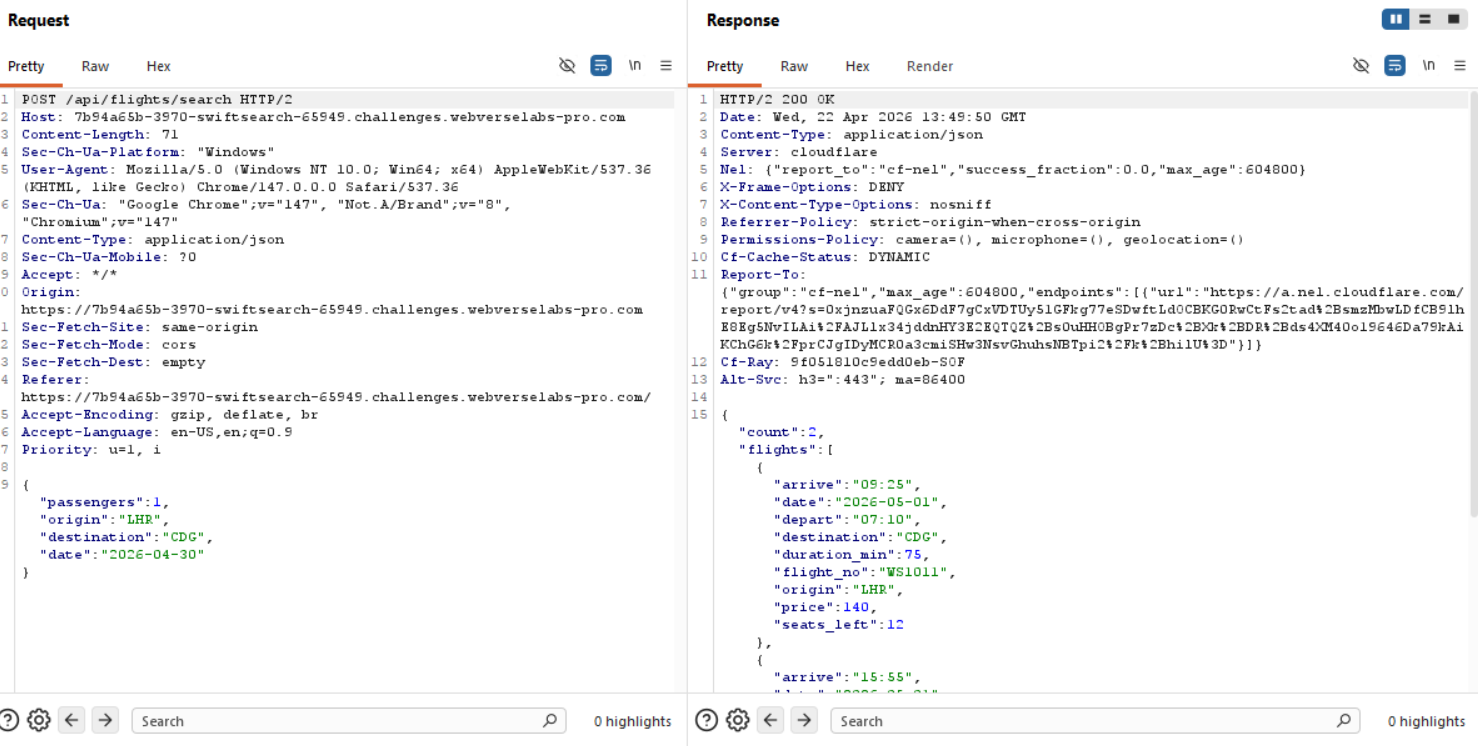Click the Request search magnifier dropdown
Screen dimensions: 1478x746
(550, 720)
